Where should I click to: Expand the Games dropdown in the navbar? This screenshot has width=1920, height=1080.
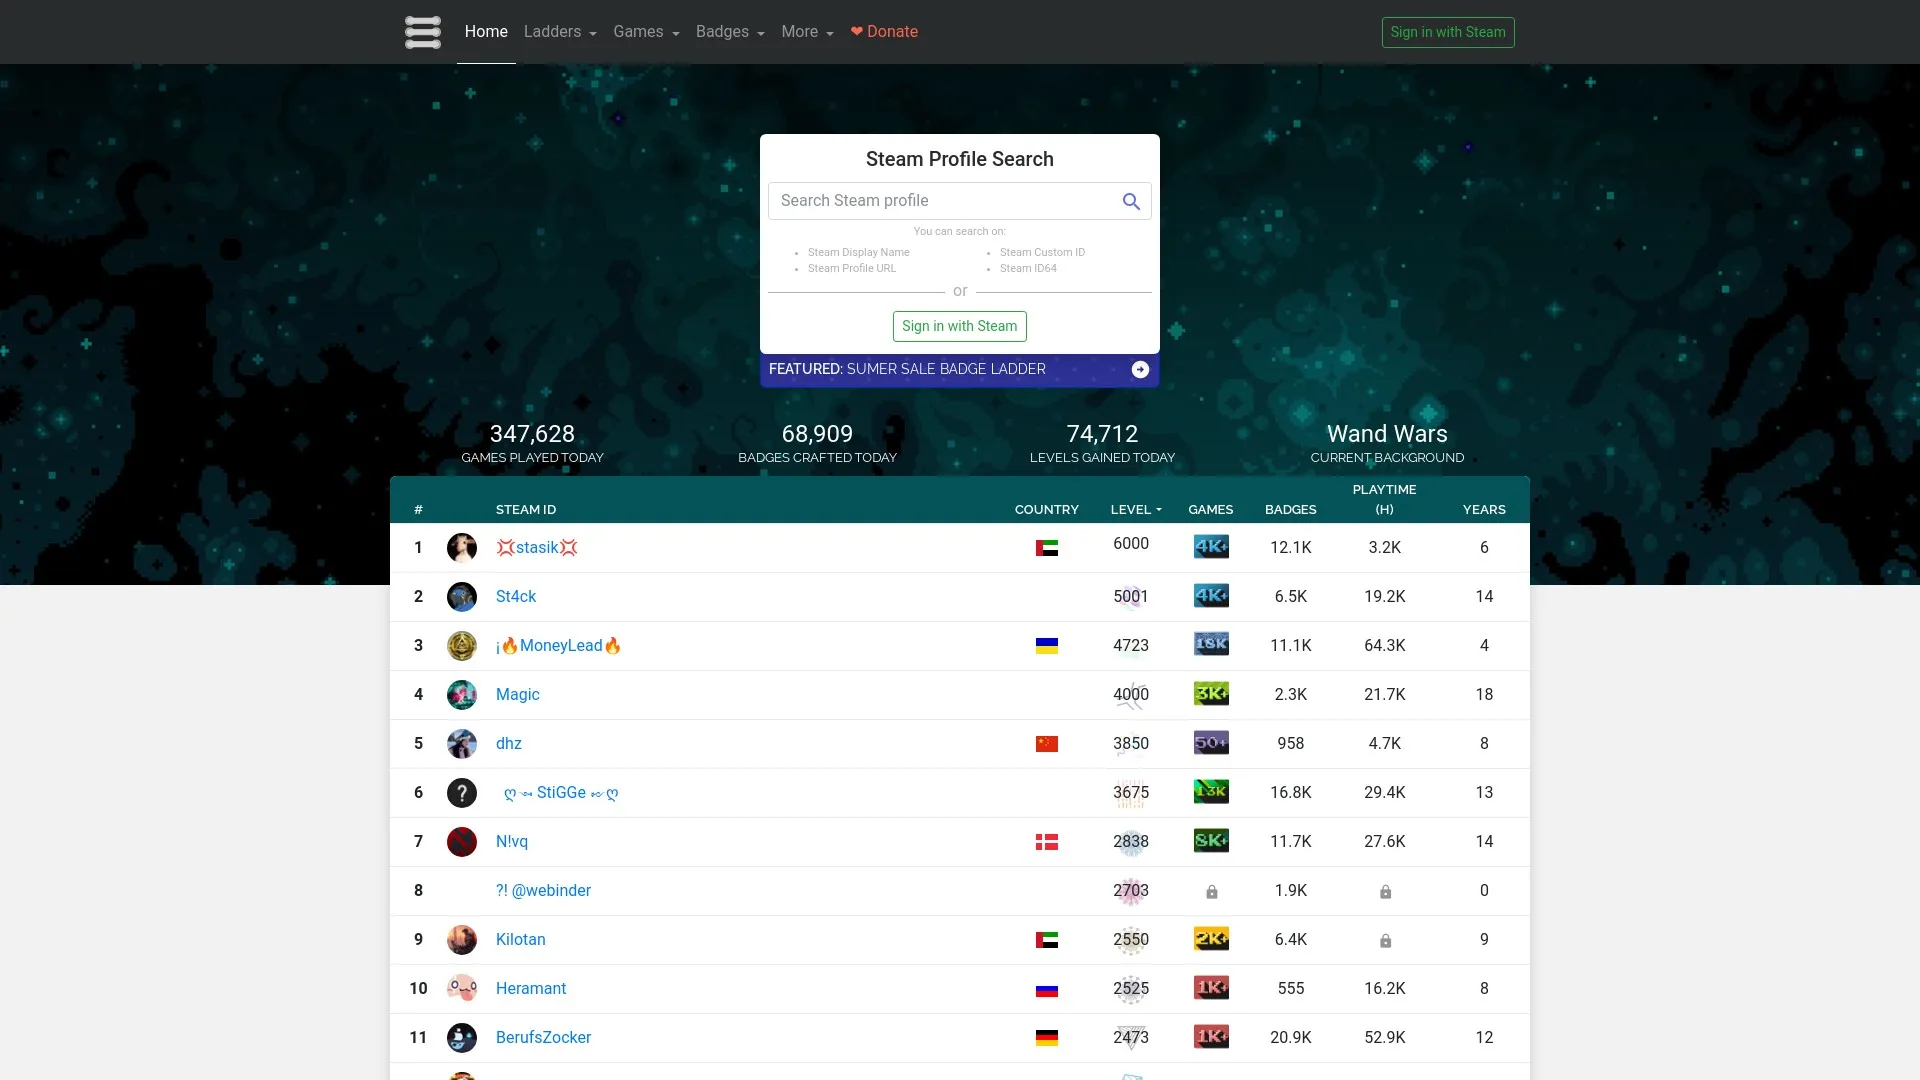coord(645,31)
